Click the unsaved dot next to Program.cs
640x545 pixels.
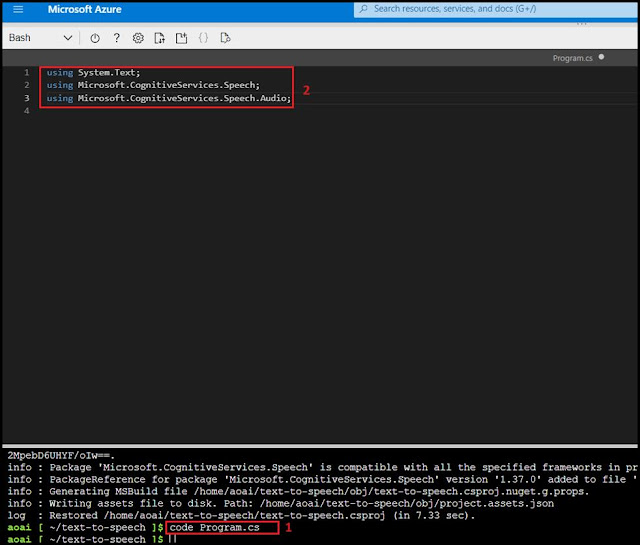[x=601, y=57]
